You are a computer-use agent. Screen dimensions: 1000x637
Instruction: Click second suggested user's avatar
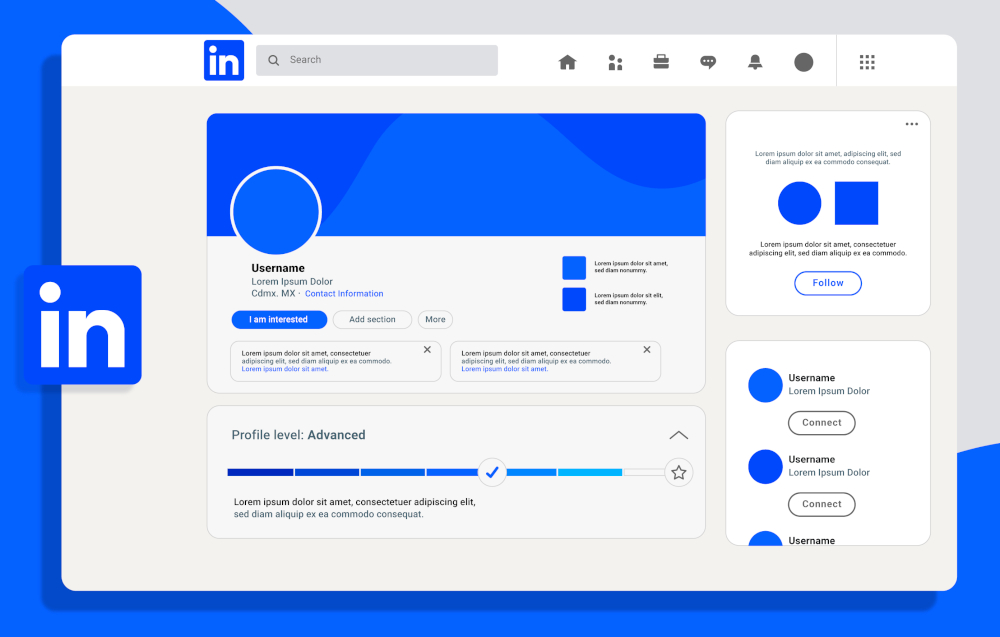[x=765, y=467]
